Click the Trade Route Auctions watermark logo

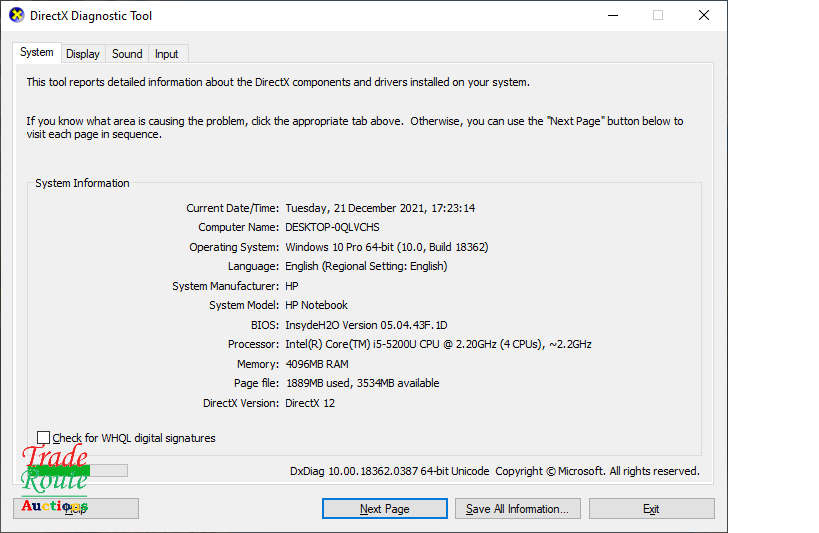tap(55, 478)
